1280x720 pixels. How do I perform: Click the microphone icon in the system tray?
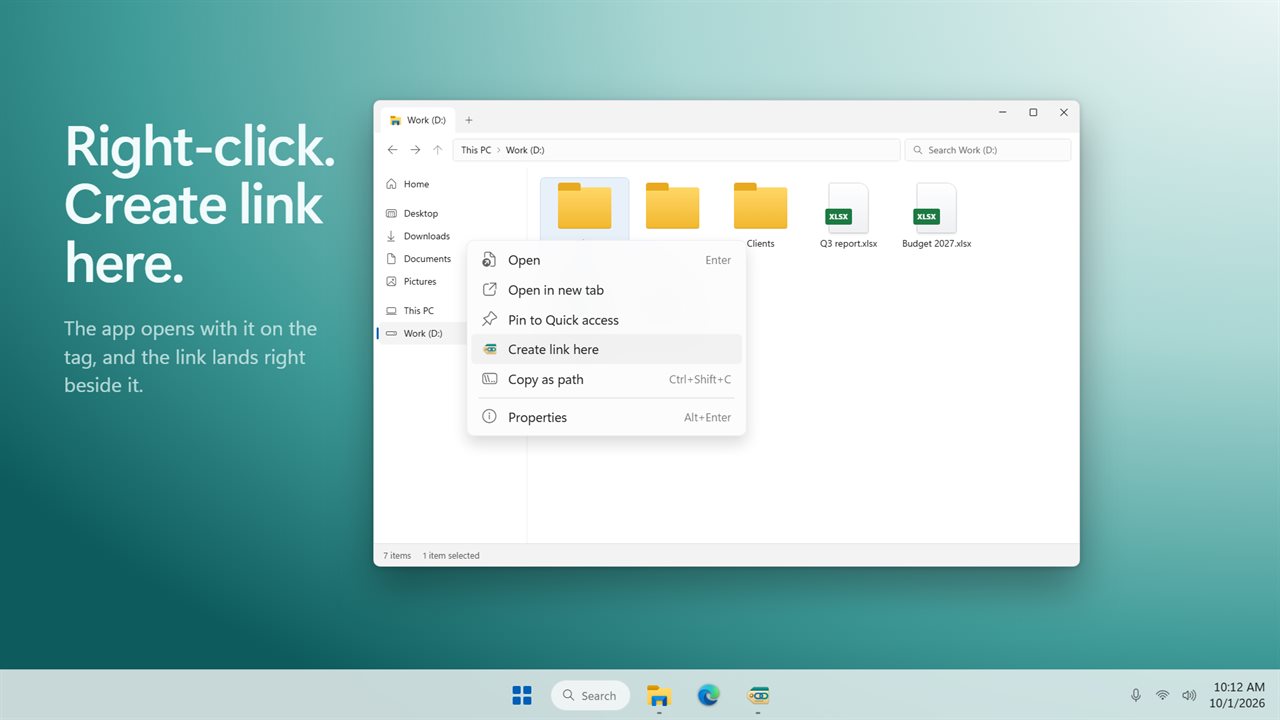(x=1136, y=695)
